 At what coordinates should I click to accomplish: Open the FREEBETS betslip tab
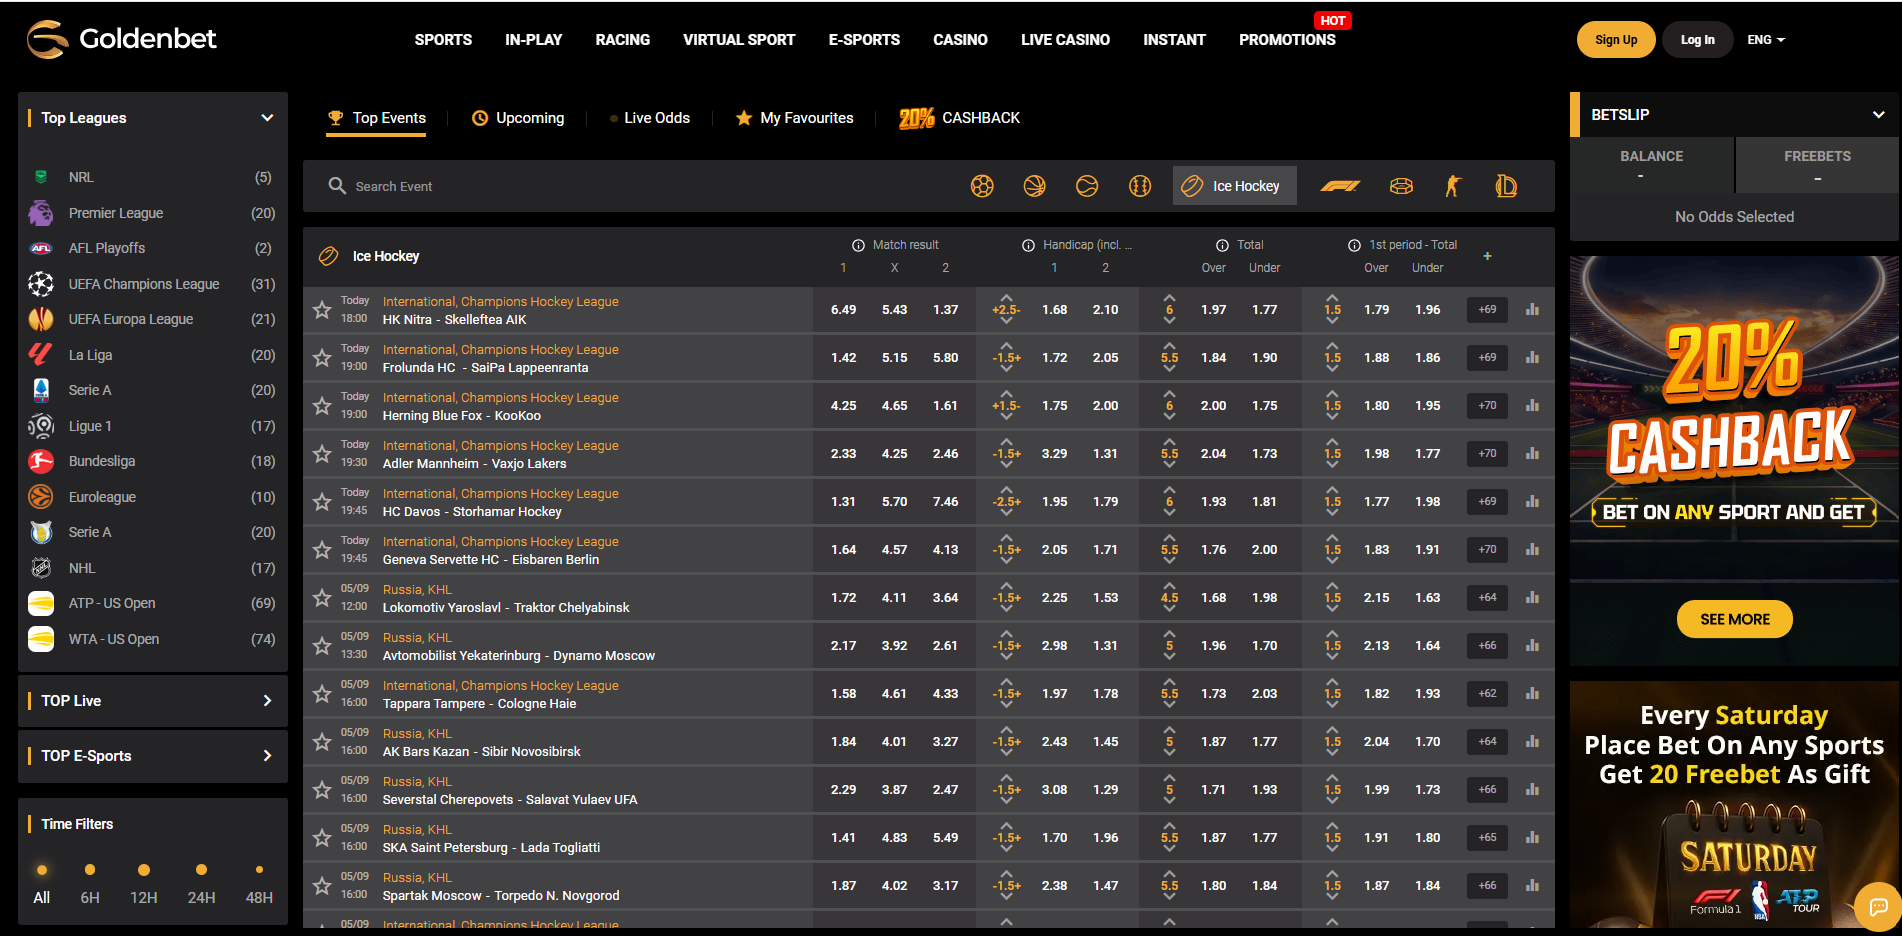(x=1817, y=164)
